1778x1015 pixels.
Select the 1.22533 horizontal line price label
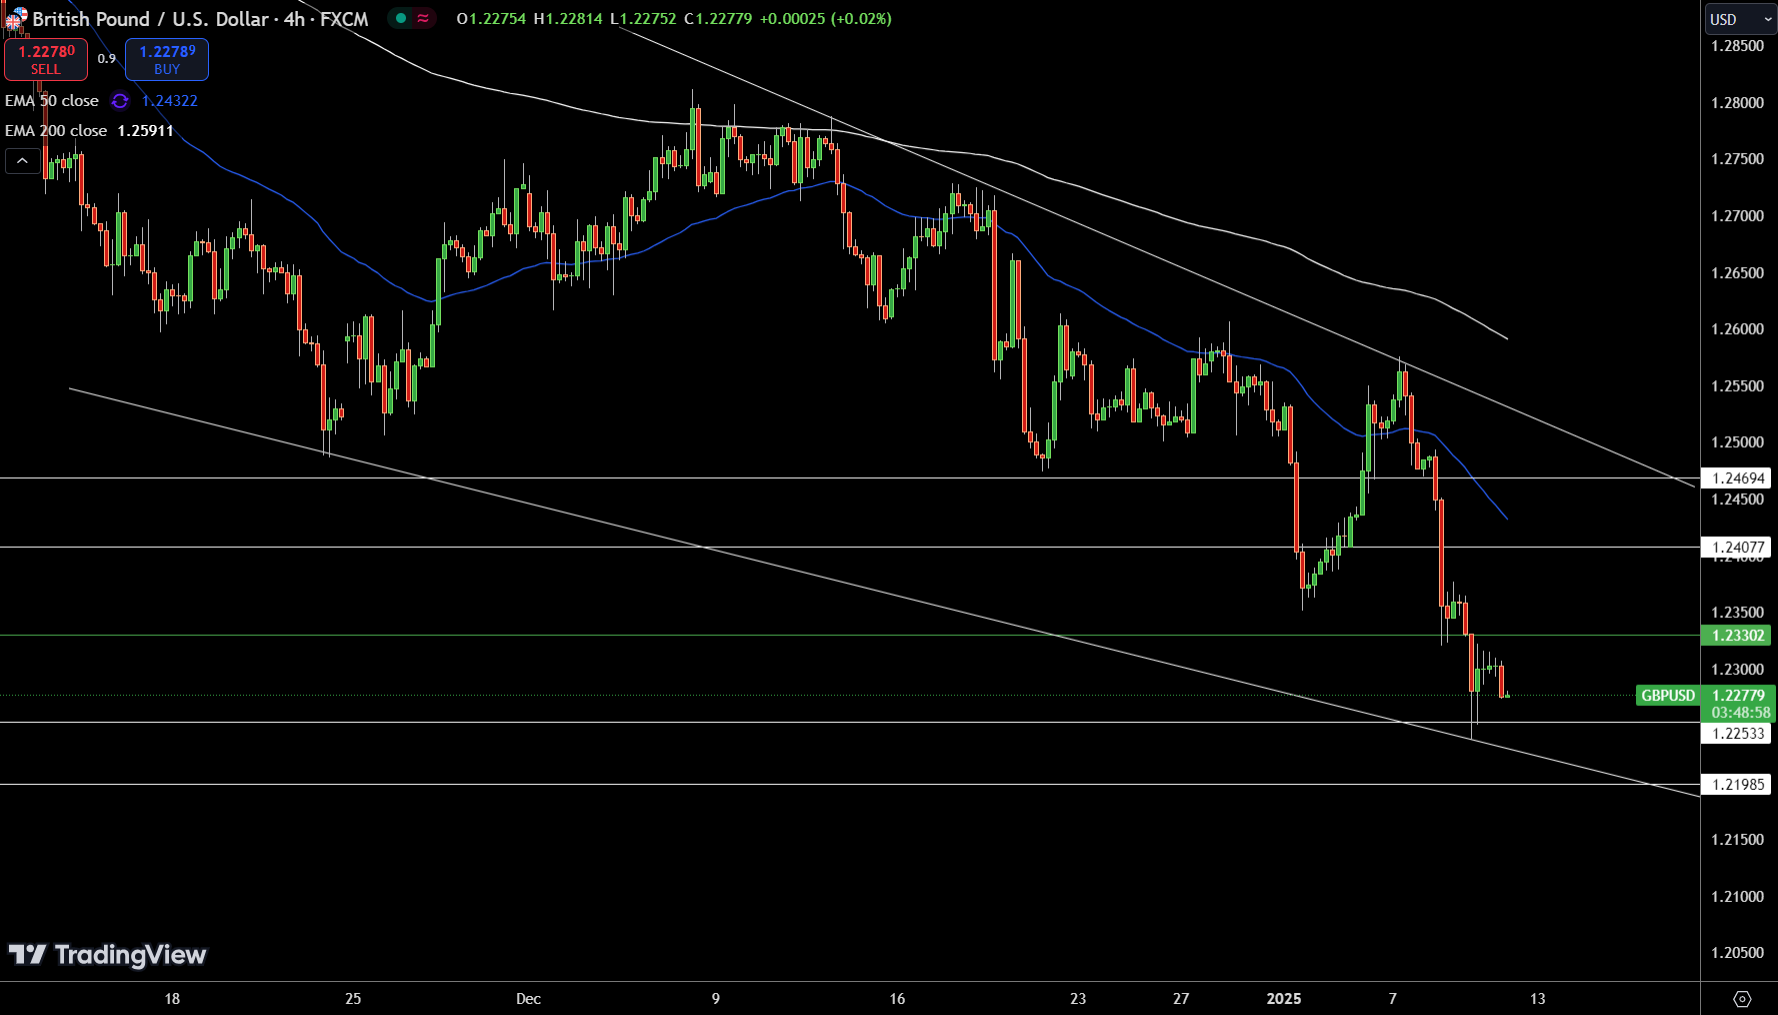tap(1736, 733)
